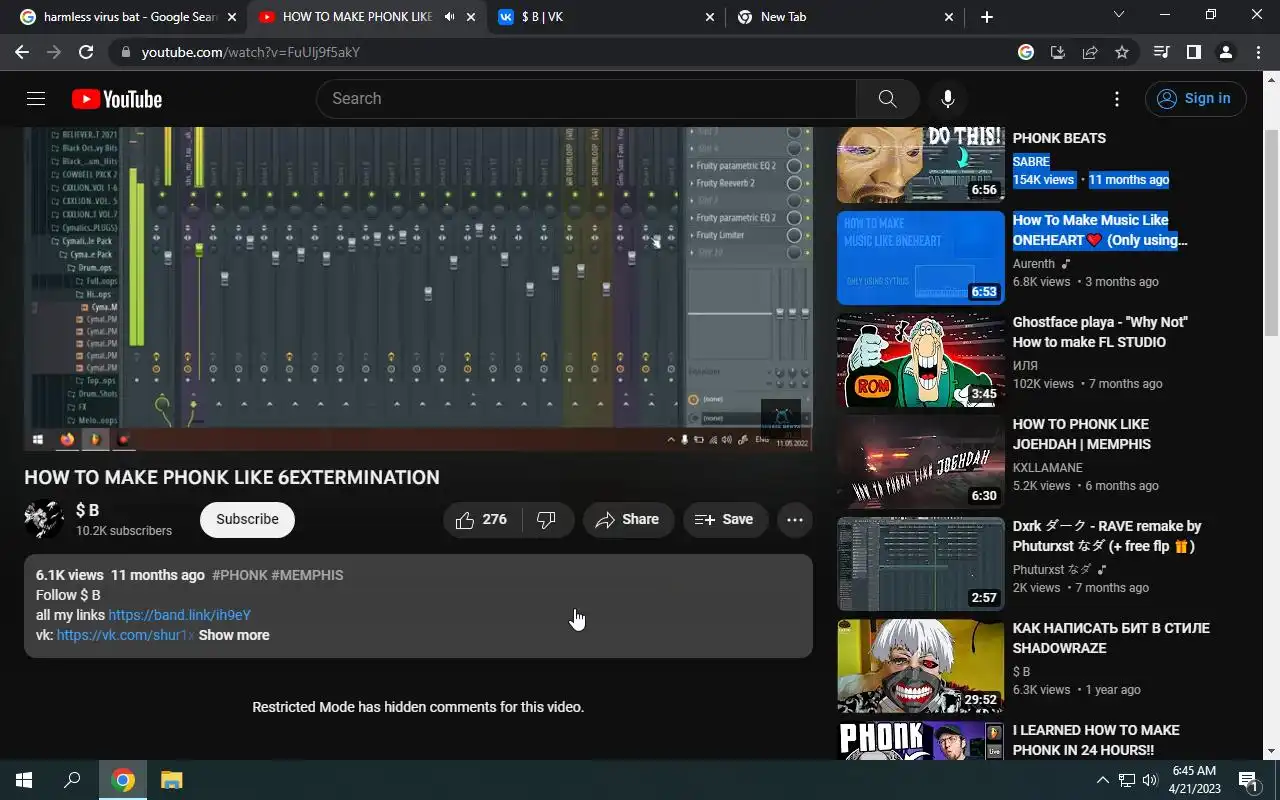Viewport: 1280px width, 800px height.
Task: Click the #PHONK hashtag
Action: click(x=240, y=575)
